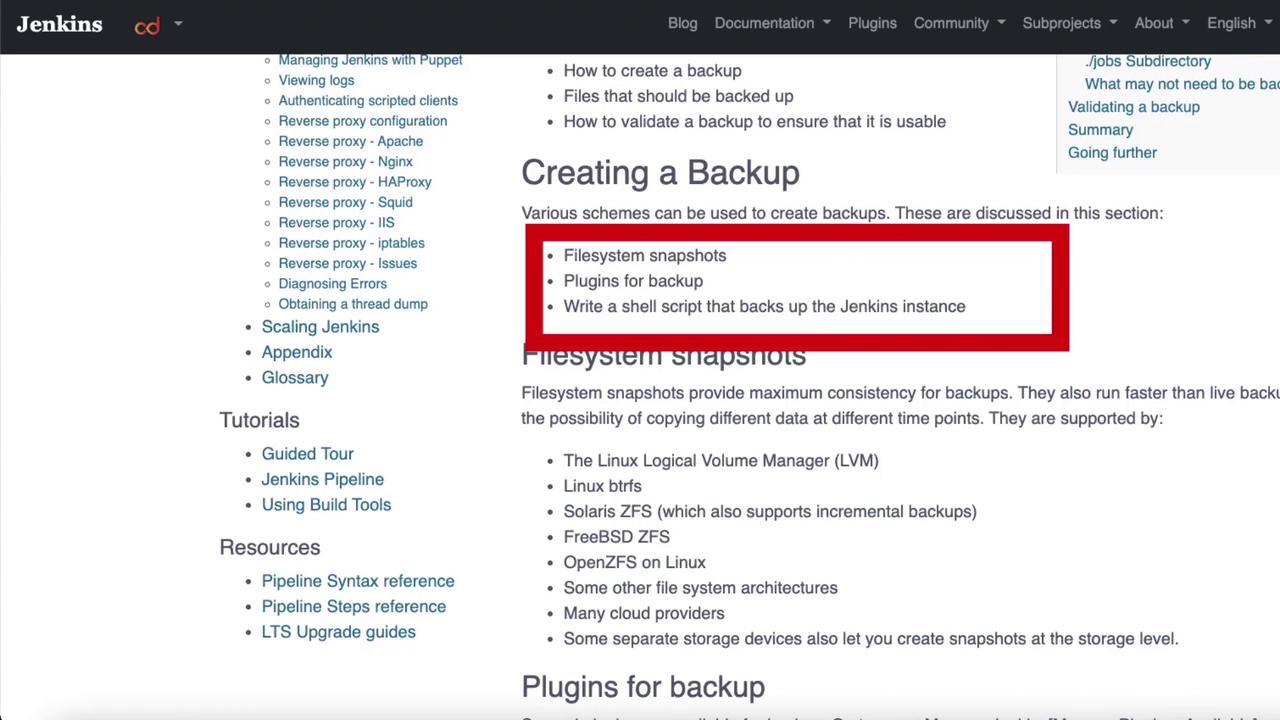Screen dimensions: 1280x720
Task: Open Reverse proxy - Issues link
Action: pyautogui.click(x=348, y=263)
